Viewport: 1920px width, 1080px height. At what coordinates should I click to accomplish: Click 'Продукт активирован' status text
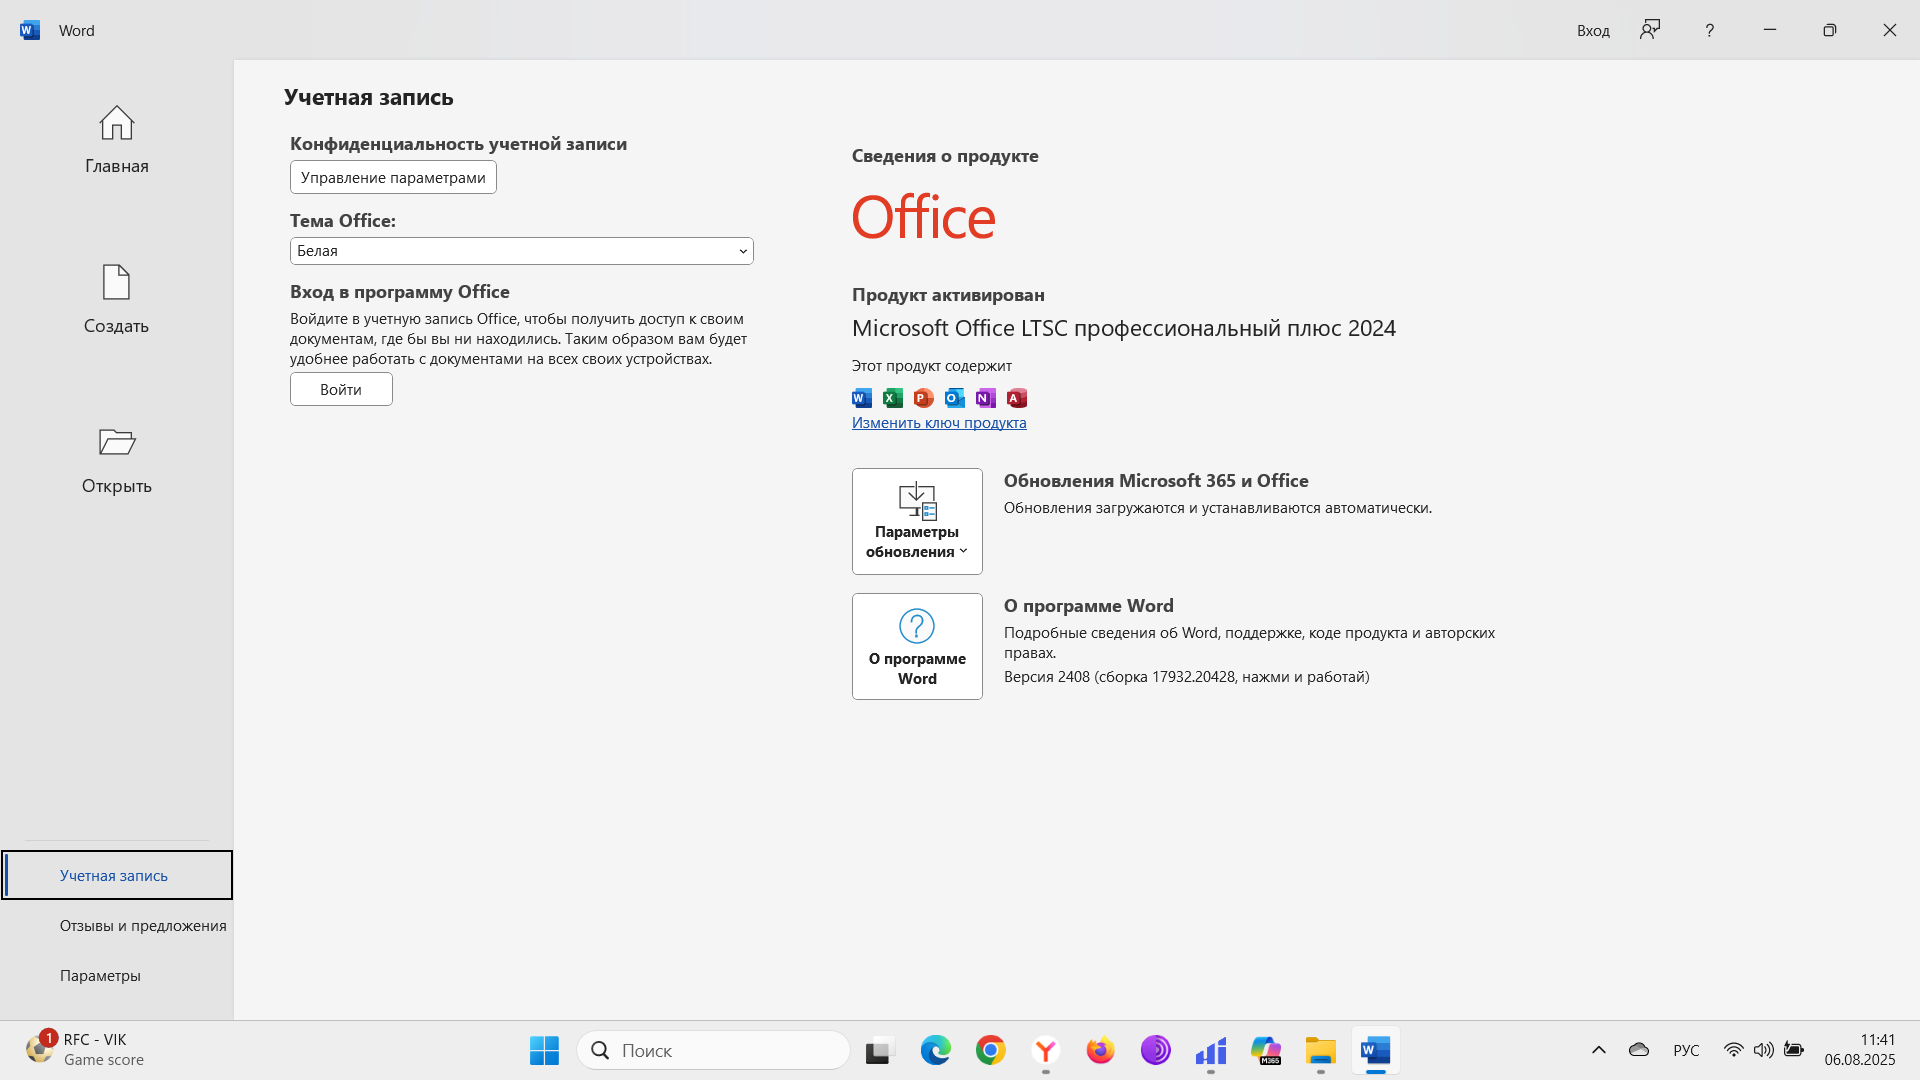click(x=948, y=295)
